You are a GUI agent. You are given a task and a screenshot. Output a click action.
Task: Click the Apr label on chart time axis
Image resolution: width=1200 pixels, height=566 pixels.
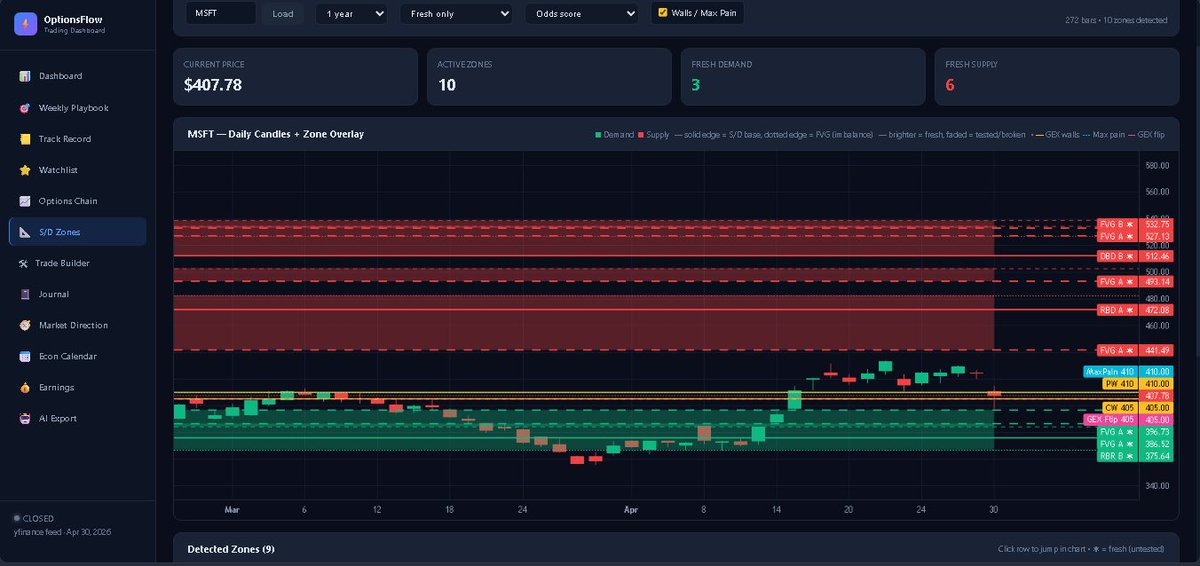point(630,509)
